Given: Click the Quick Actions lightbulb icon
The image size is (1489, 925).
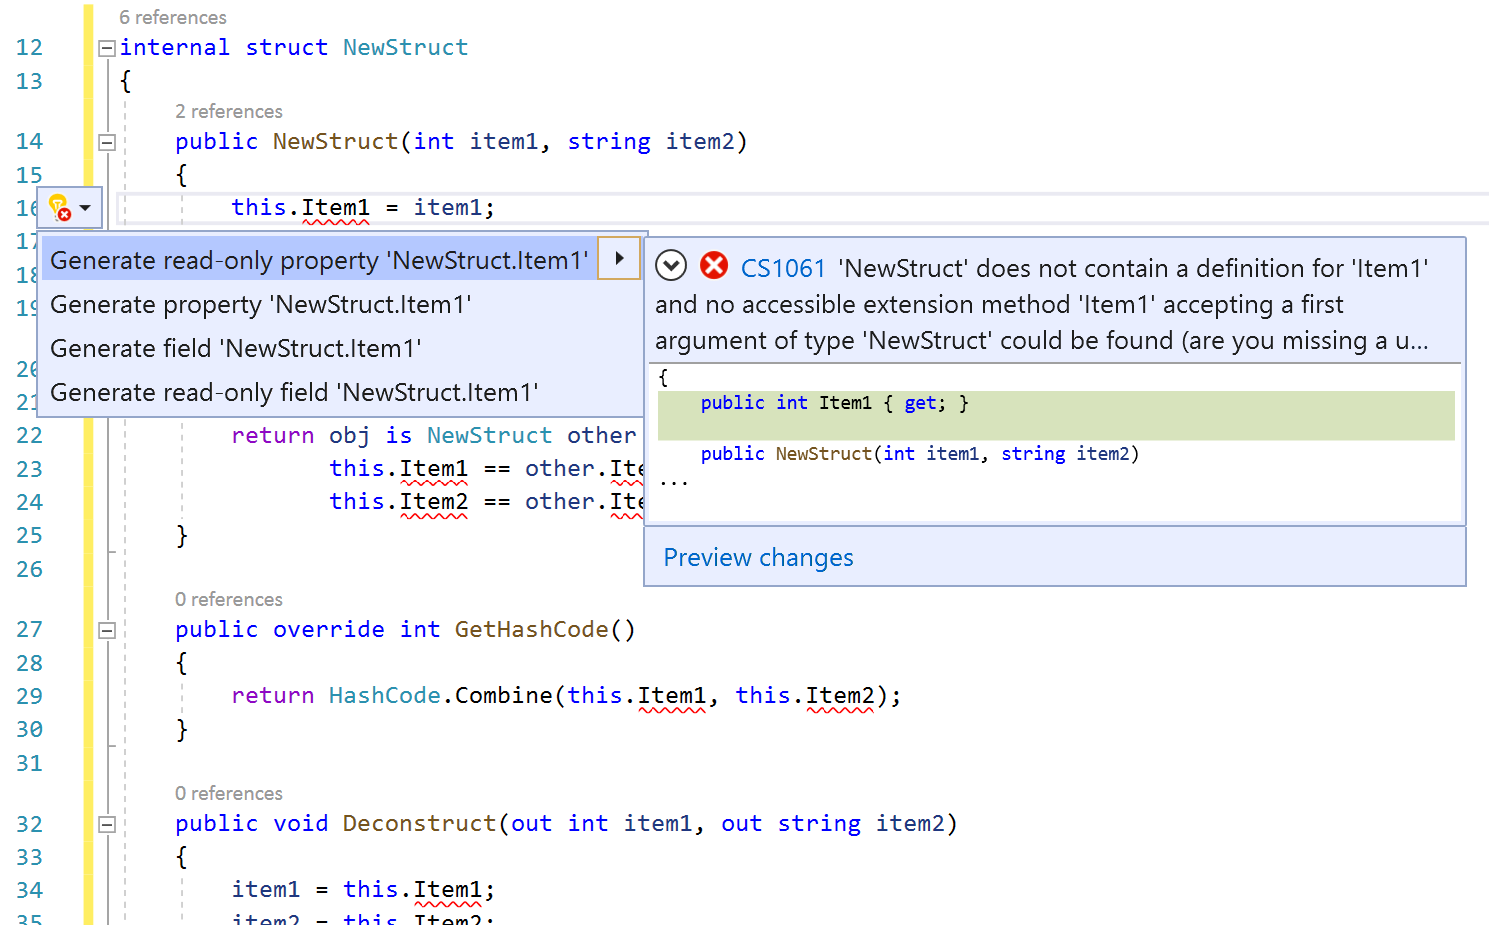Looking at the screenshot, I should click(x=58, y=207).
